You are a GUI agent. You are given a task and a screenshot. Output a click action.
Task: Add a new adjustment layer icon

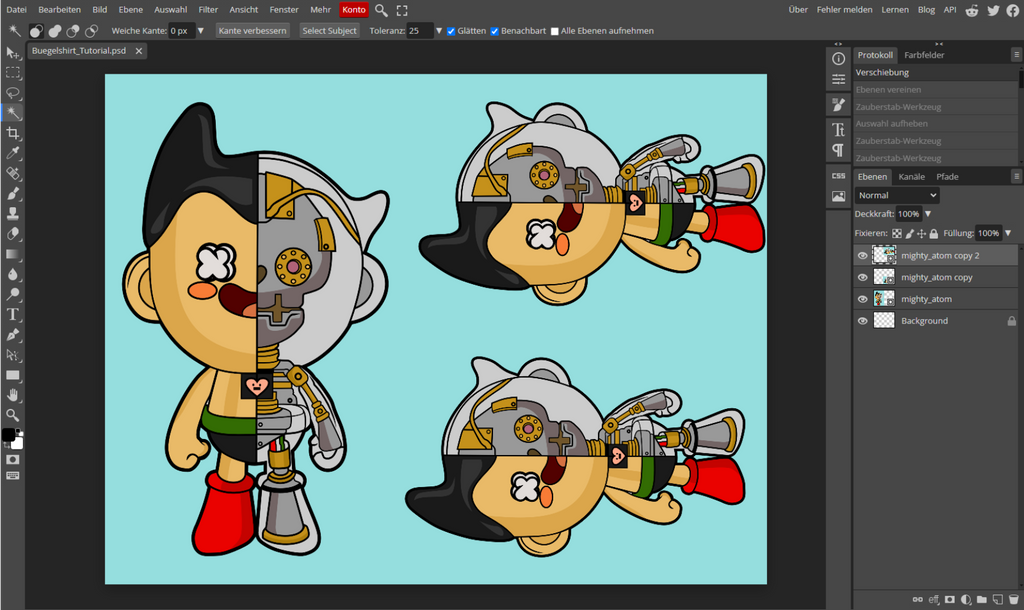click(x=965, y=600)
